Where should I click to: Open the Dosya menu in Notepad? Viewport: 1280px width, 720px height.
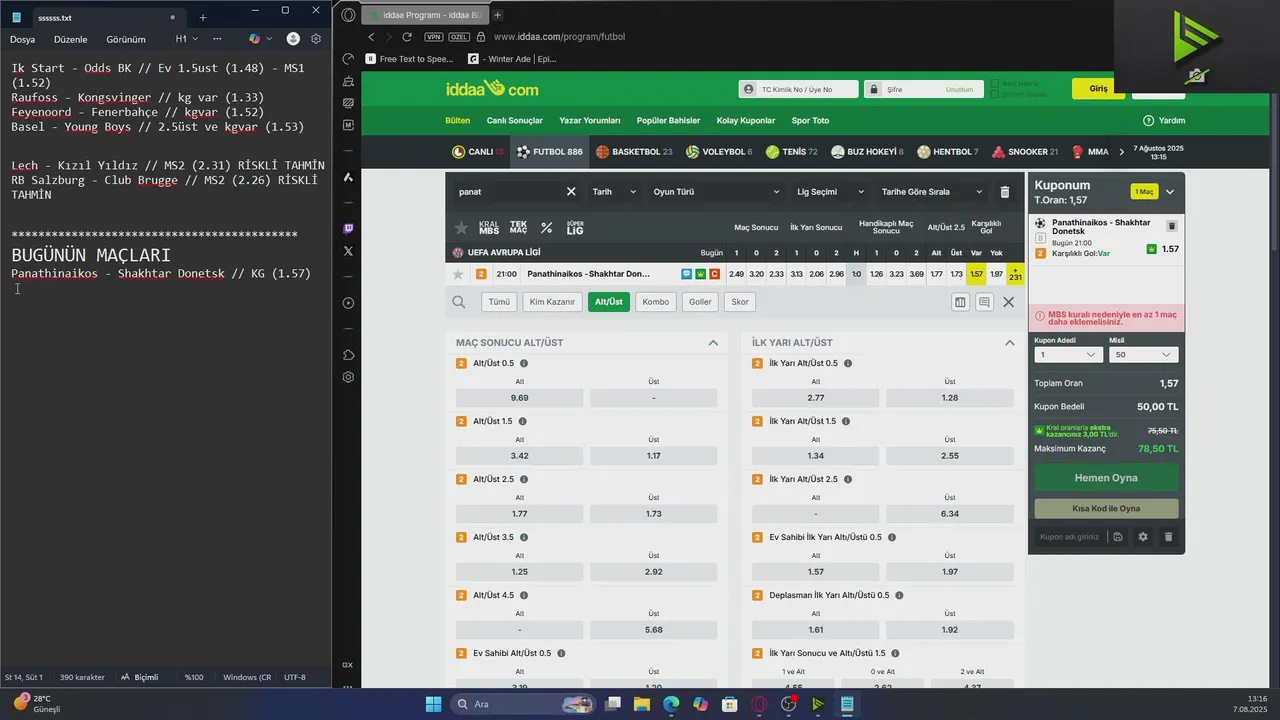(22, 40)
